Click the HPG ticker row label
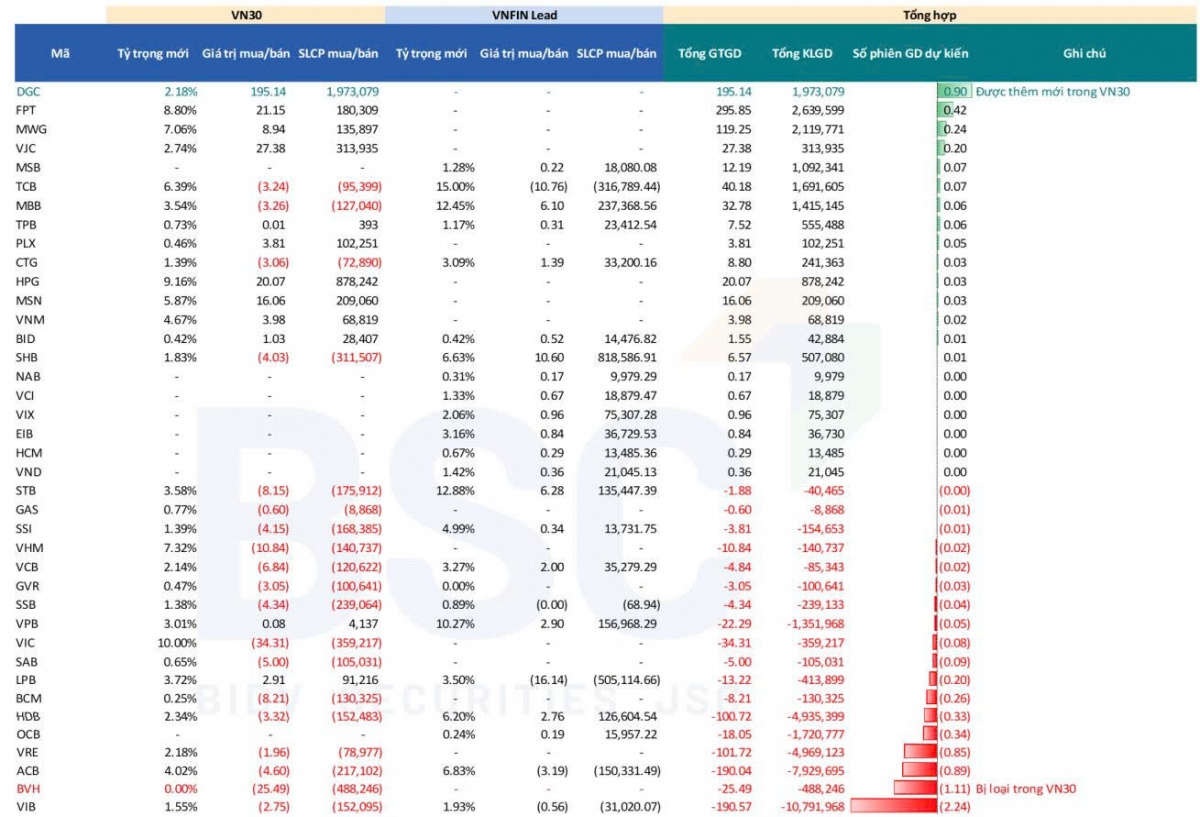Screen dimensions: 1200x817 pos(28,281)
